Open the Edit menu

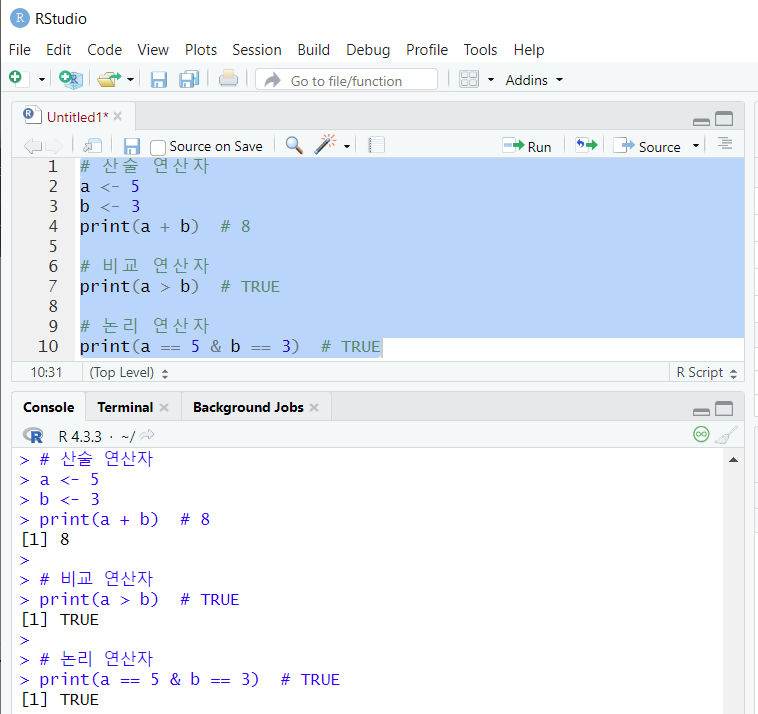[x=58, y=50]
